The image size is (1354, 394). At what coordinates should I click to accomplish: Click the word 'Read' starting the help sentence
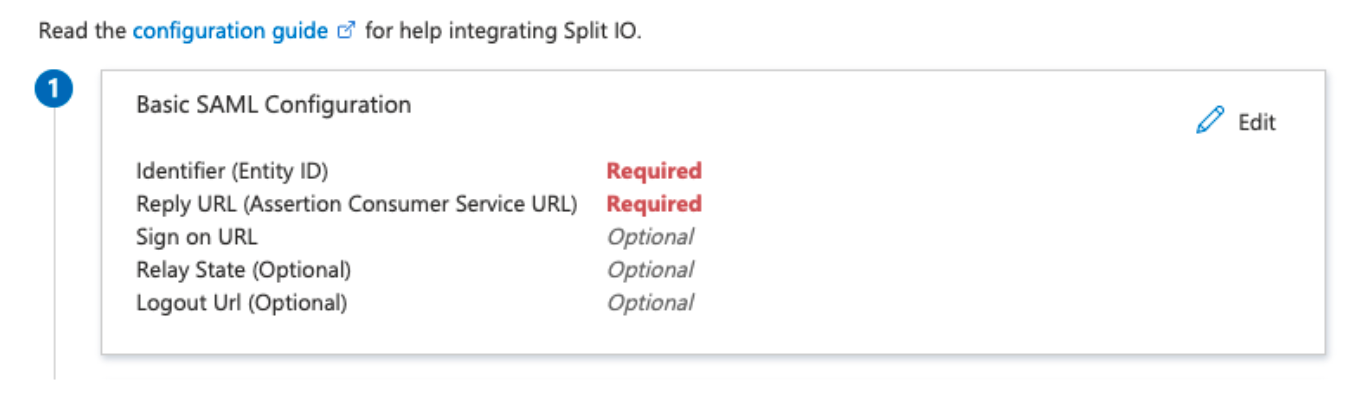point(58,31)
